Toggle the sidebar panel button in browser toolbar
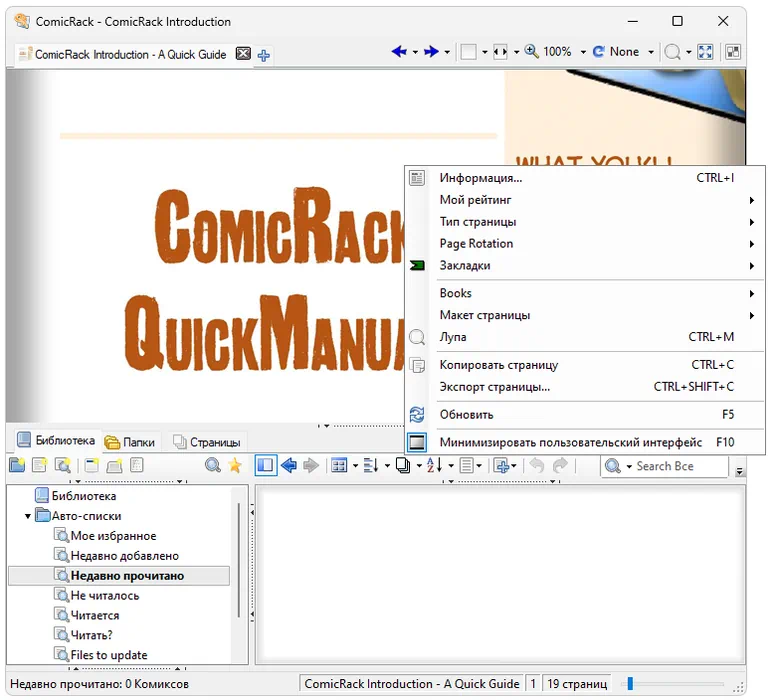This screenshot has height=700, width=772. tap(265, 465)
